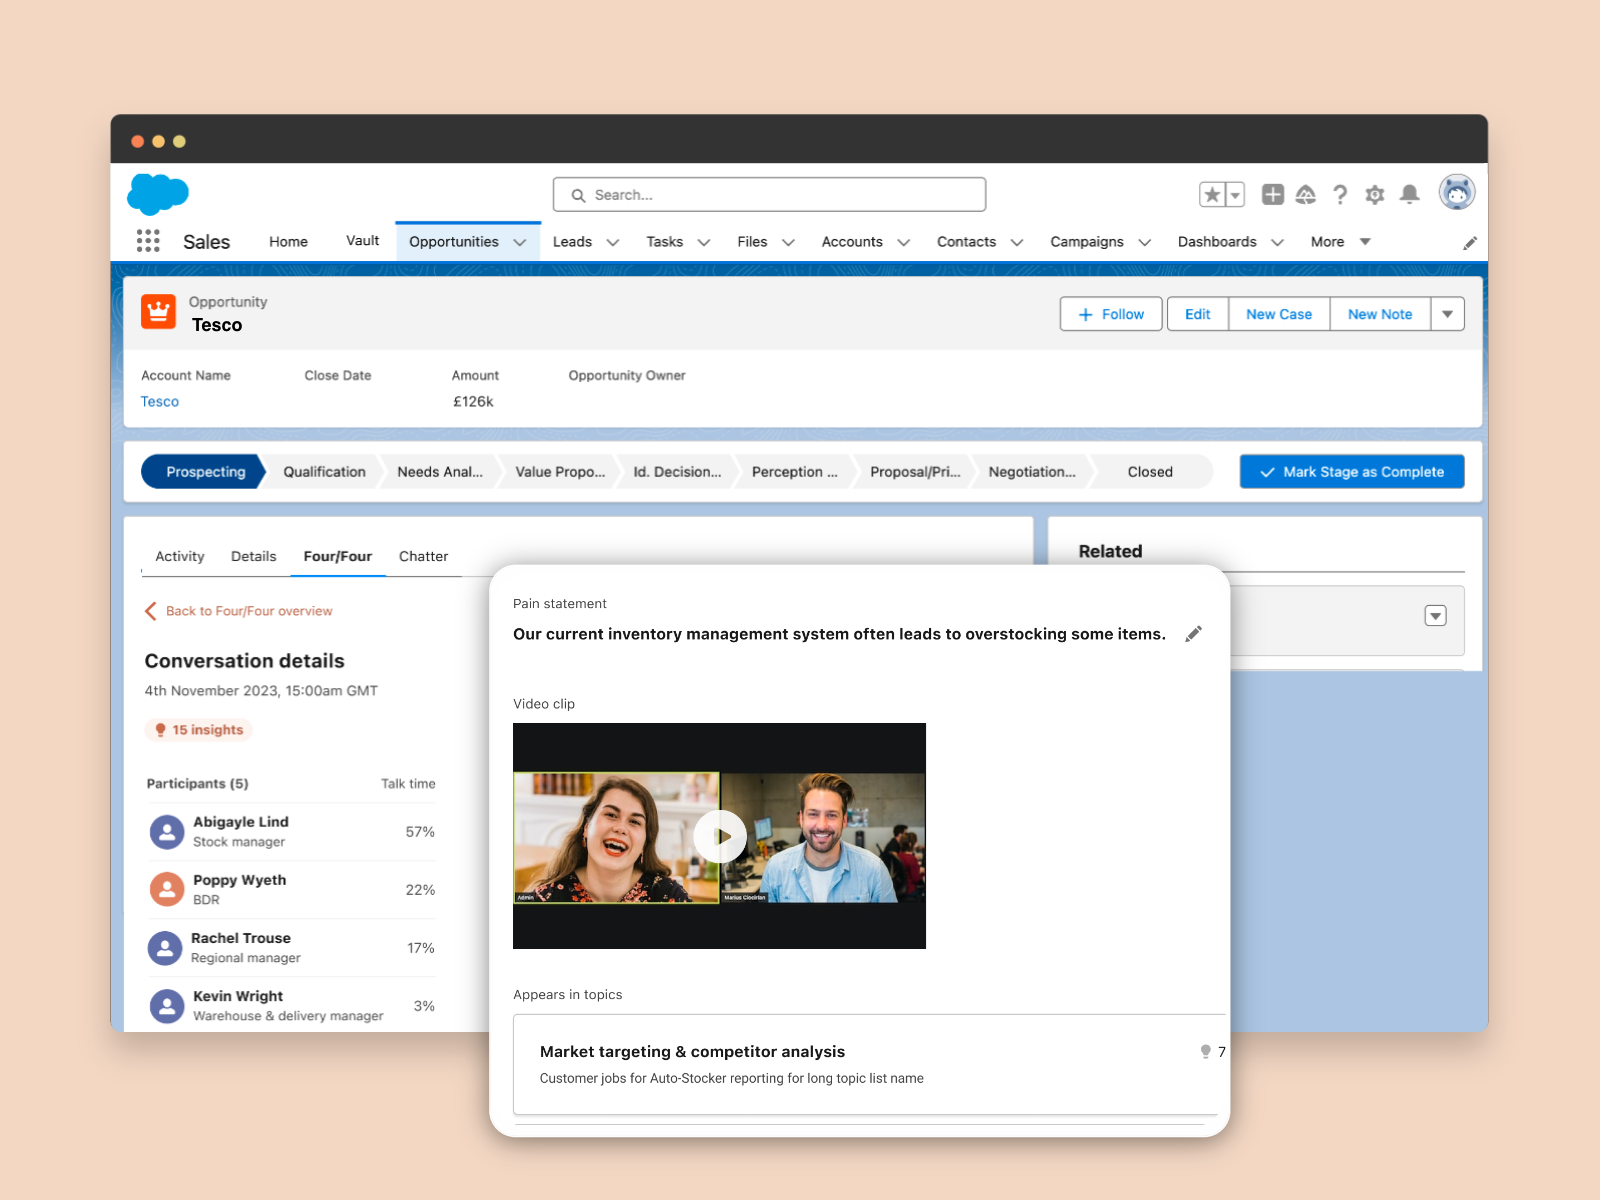The image size is (1600, 1200).
Task: Open the Related panel card dropdown
Action: pyautogui.click(x=1435, y=616)
